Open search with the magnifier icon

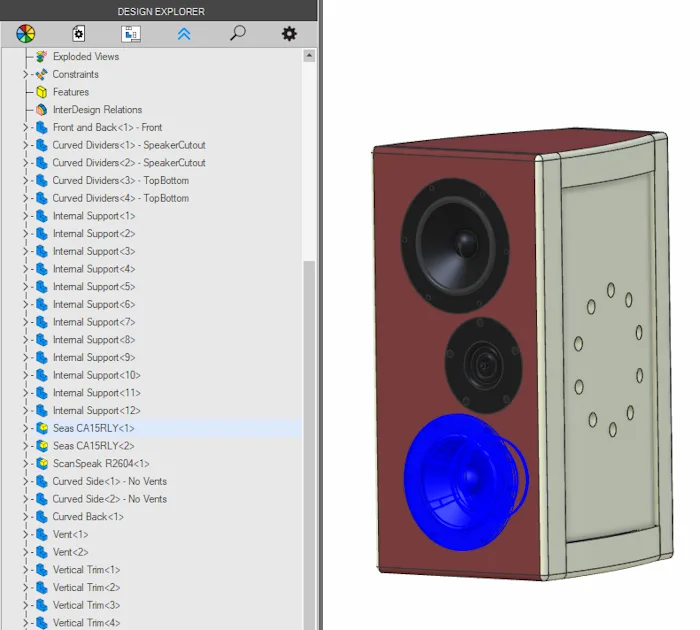(238, 33)
